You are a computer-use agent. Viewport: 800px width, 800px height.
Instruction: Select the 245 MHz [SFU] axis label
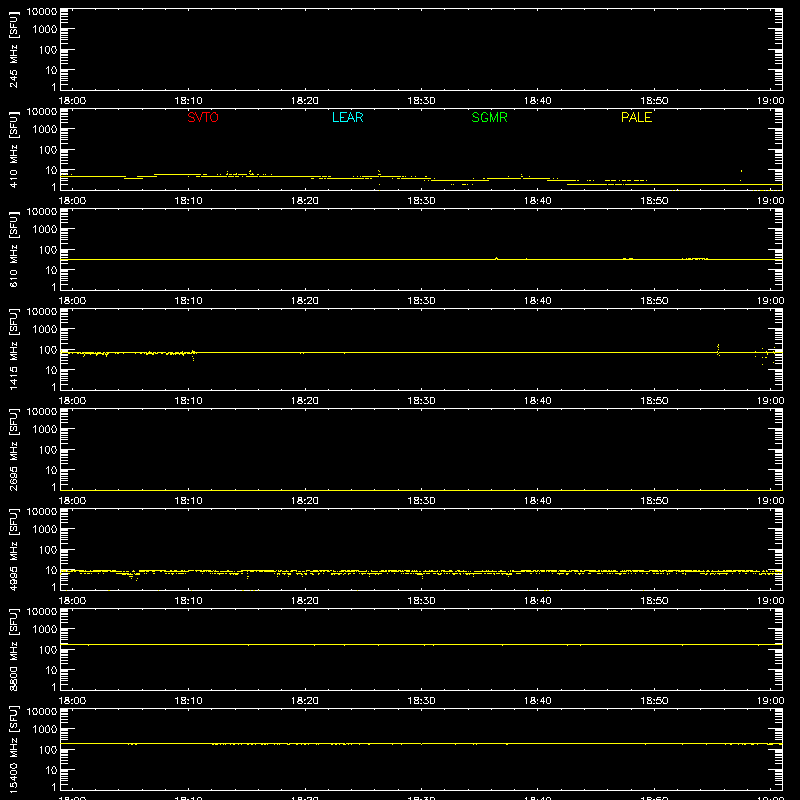(x=13, y=49)
